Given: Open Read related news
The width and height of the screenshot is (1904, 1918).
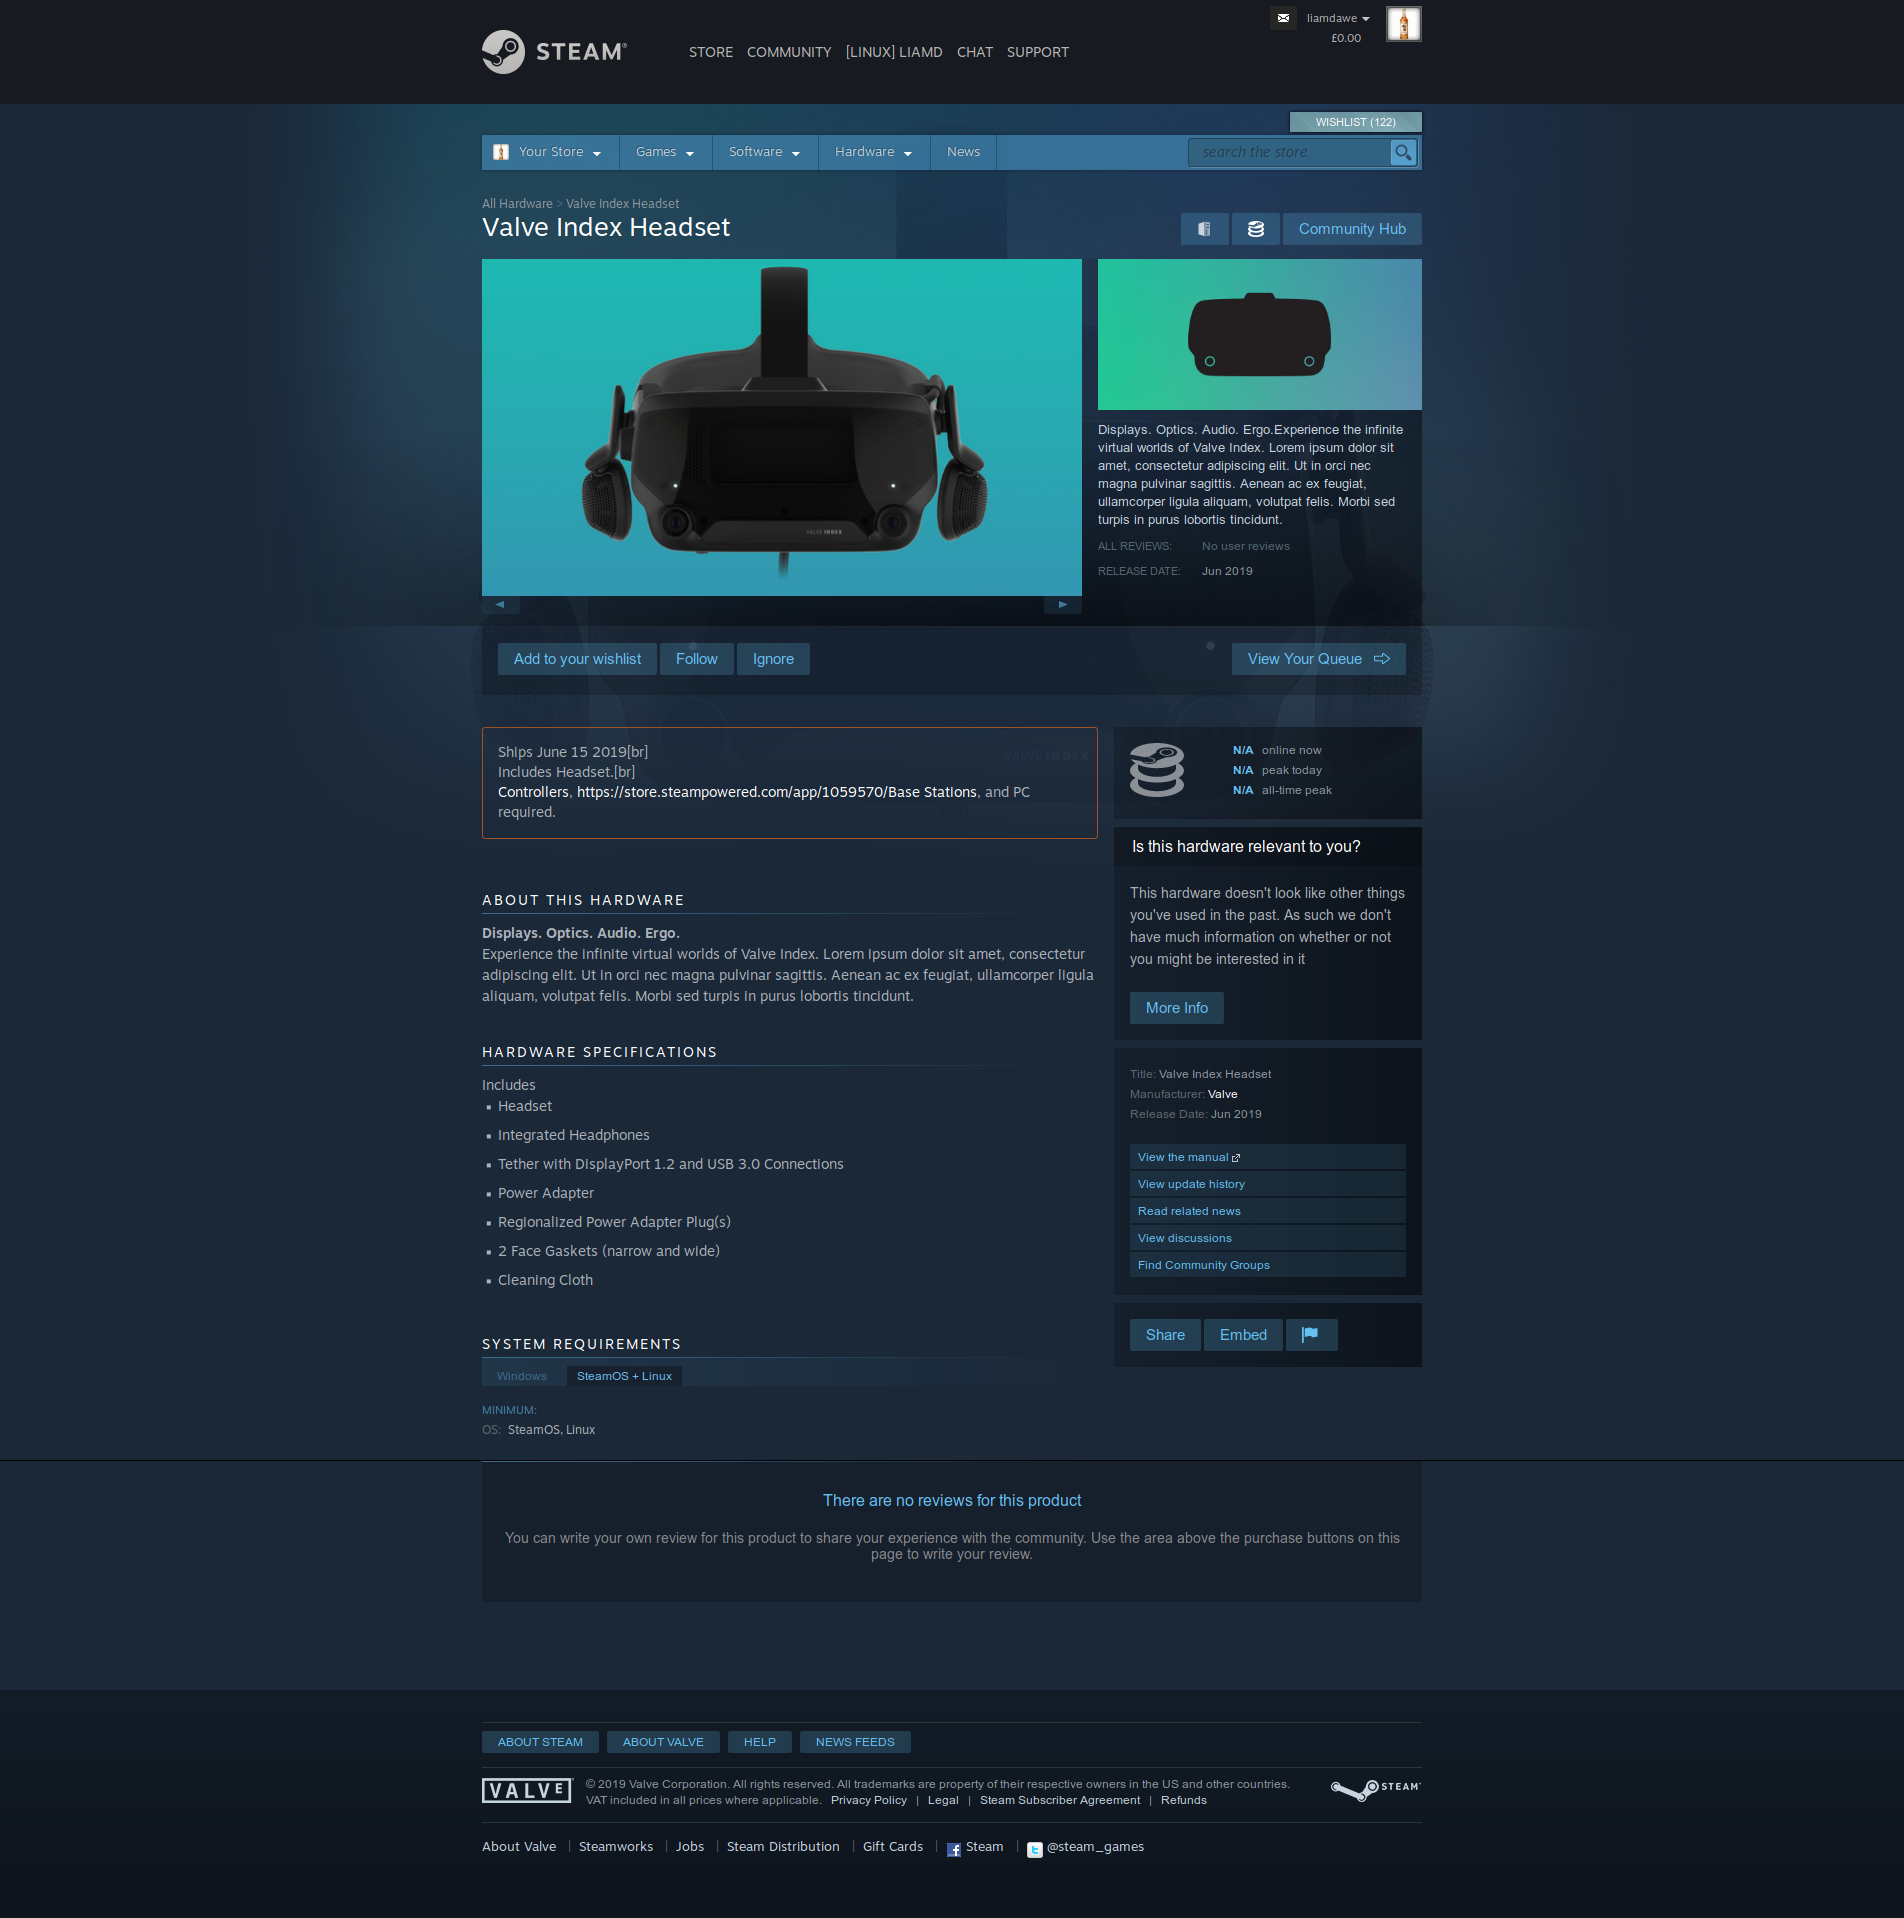Looking at the screenshot, I should [x=1268, y=1211].
